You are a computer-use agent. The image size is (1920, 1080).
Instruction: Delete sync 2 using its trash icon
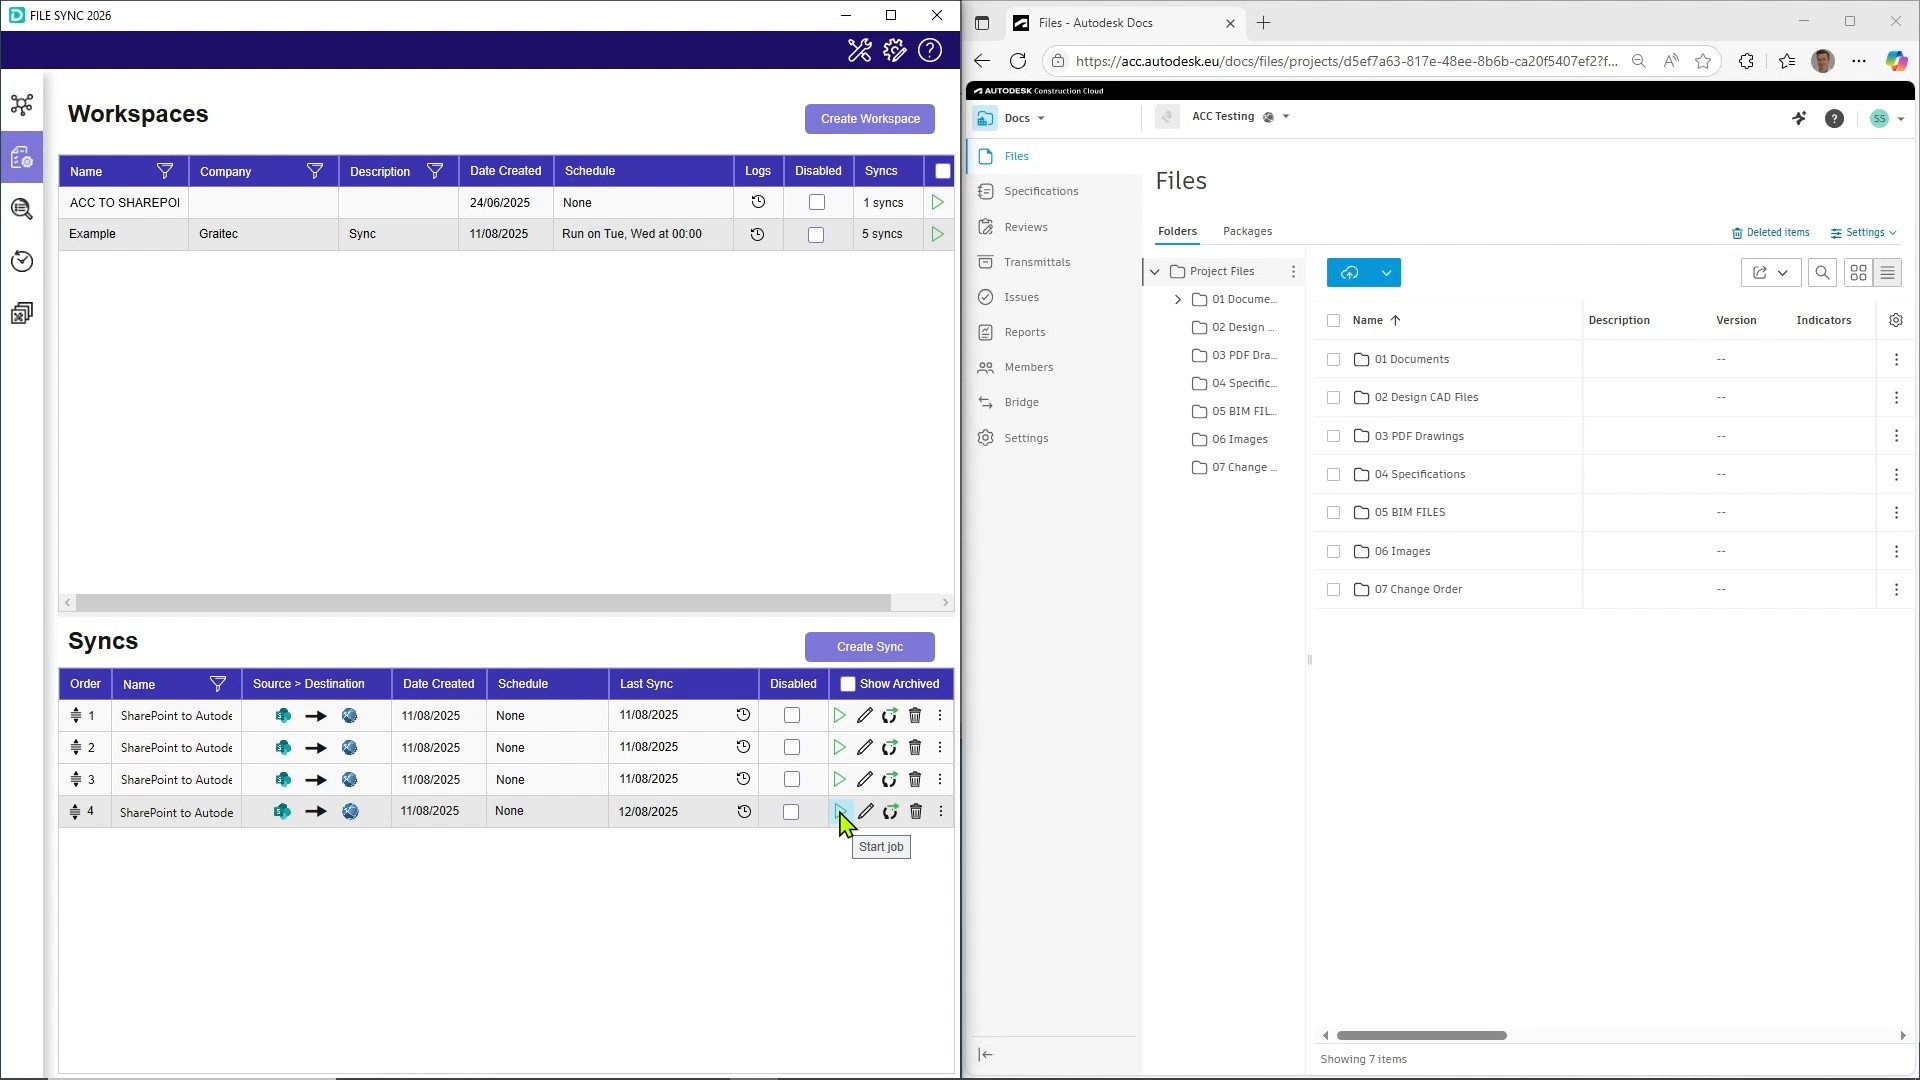click(914, 748)
